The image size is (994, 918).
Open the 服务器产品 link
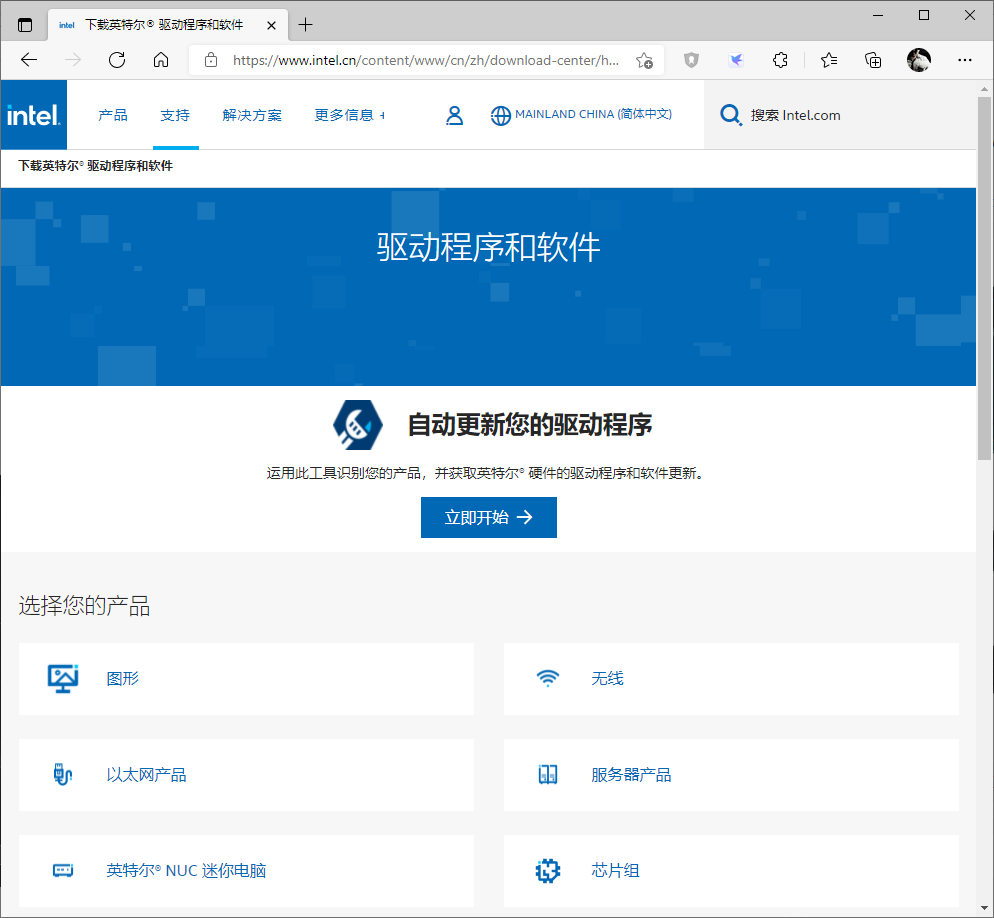(631, 775)
